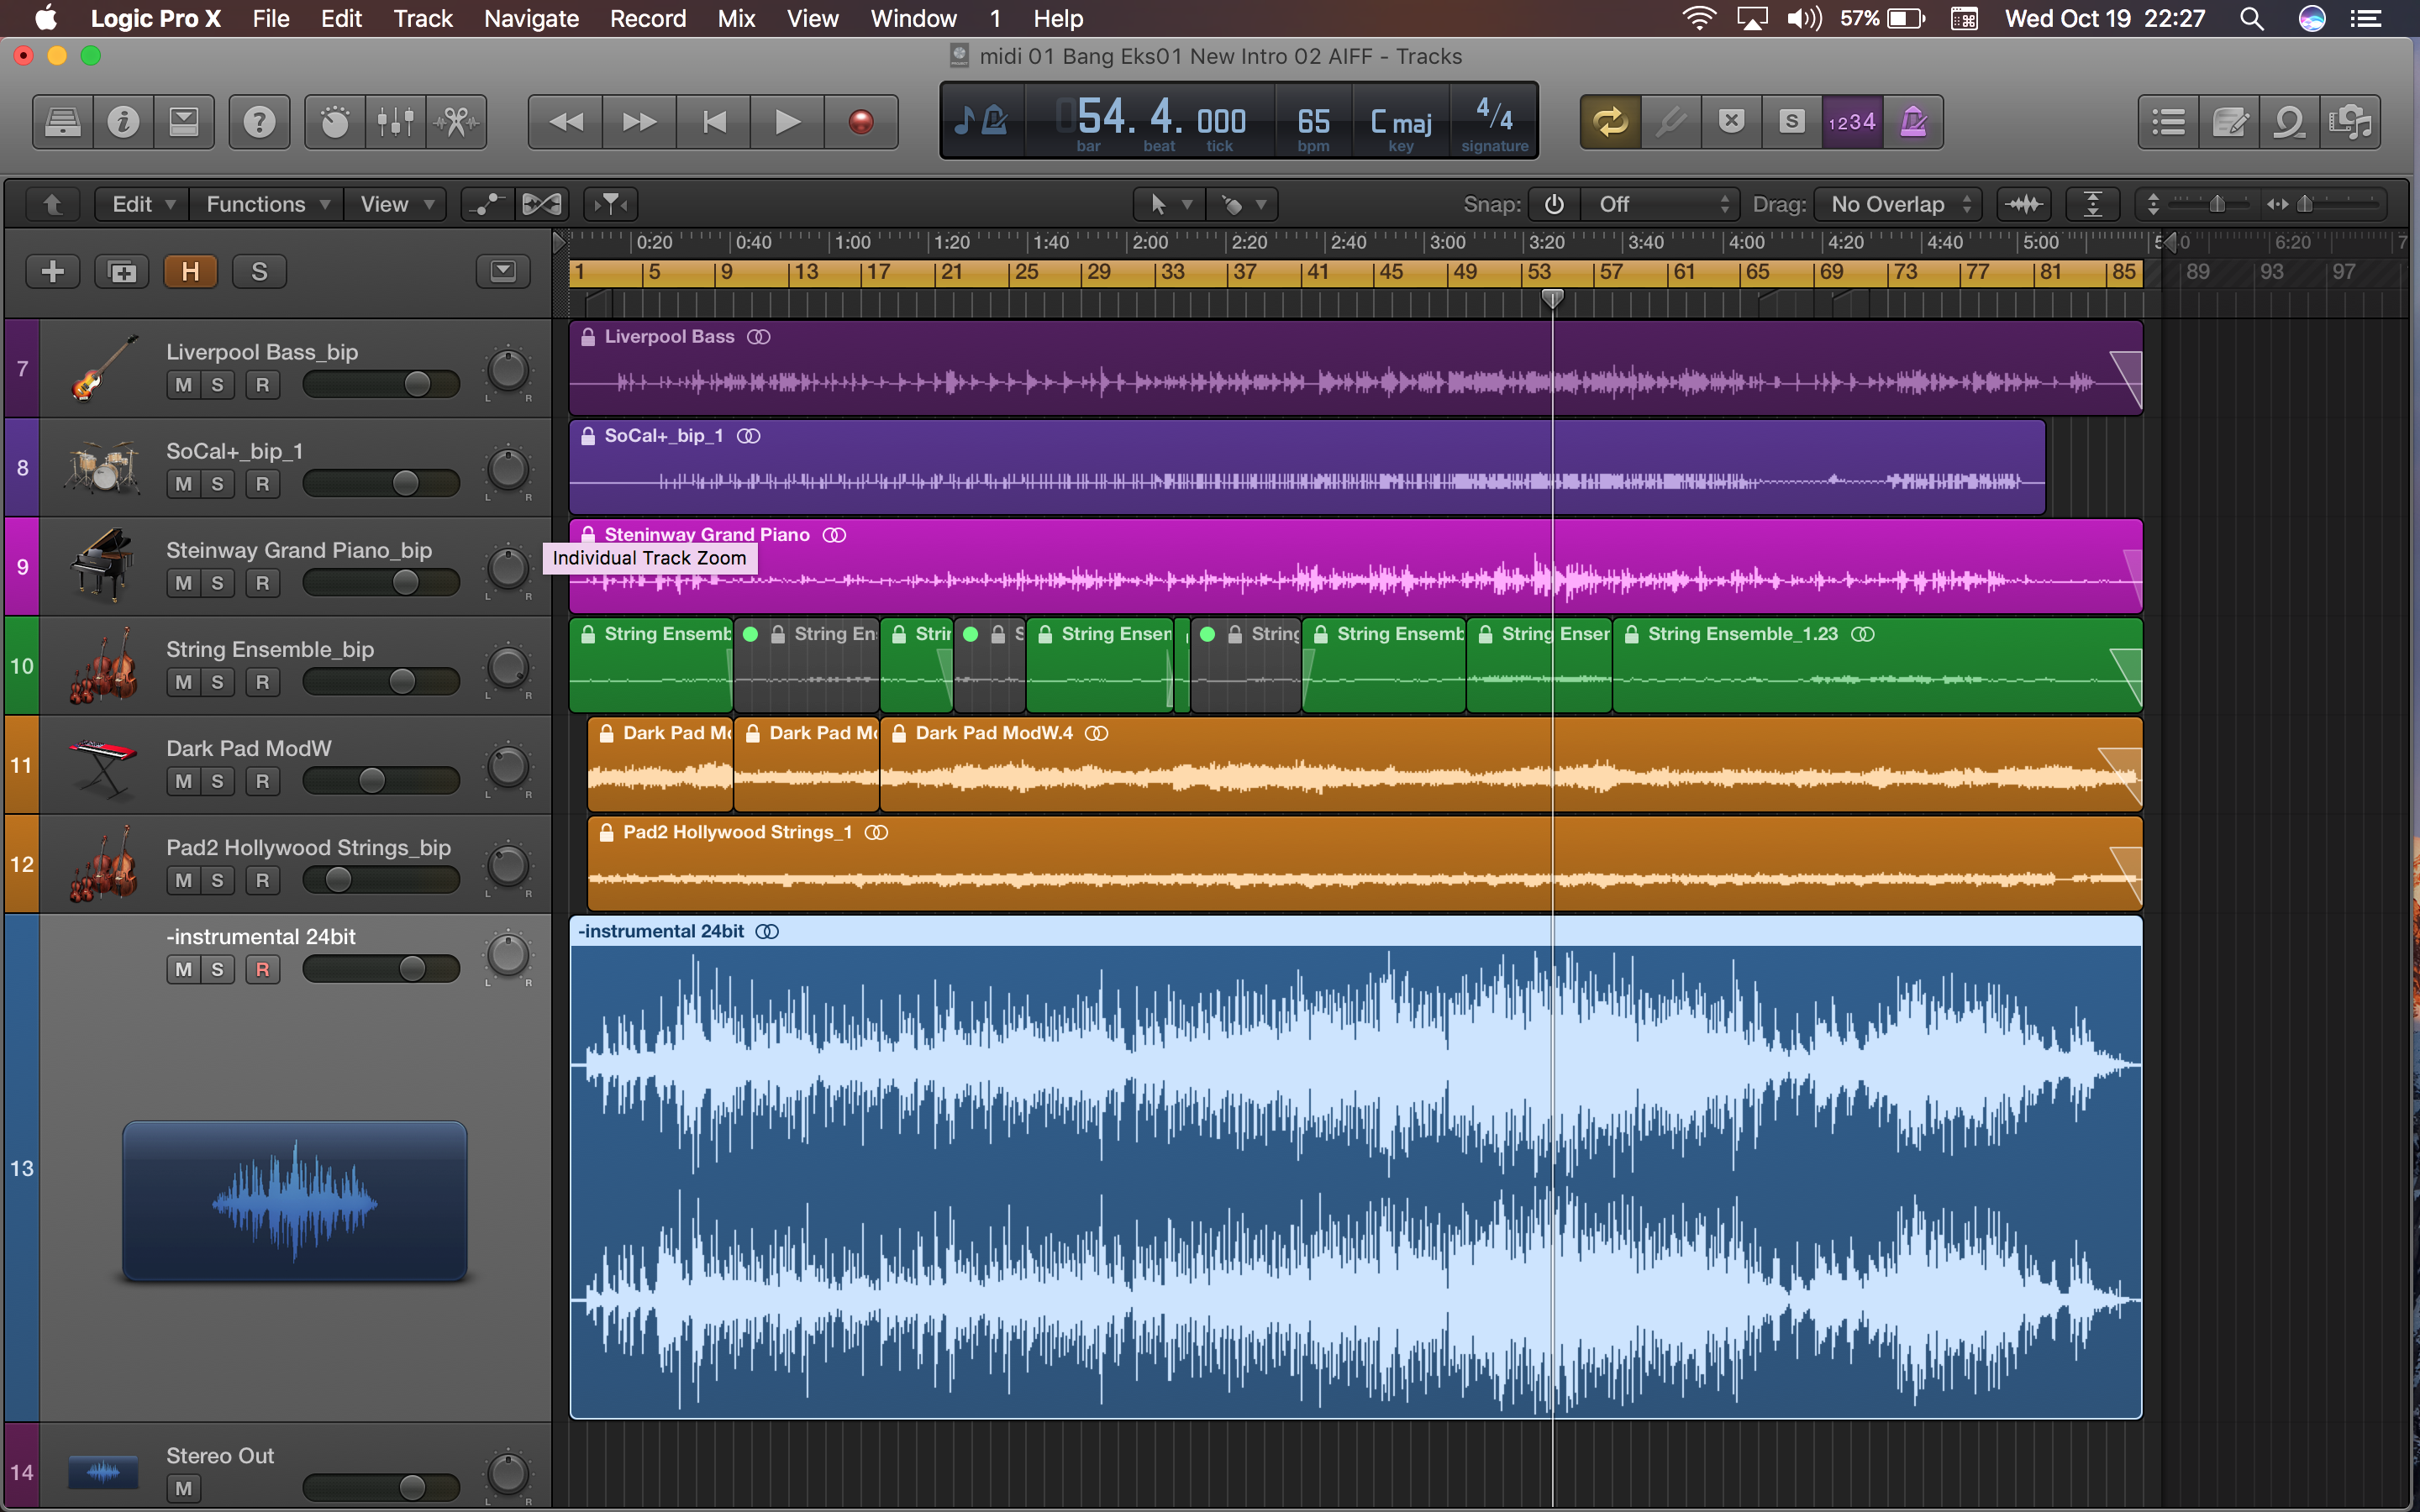Open the Library panel
Screen dimensions: 2420x1512
(63, 122)
